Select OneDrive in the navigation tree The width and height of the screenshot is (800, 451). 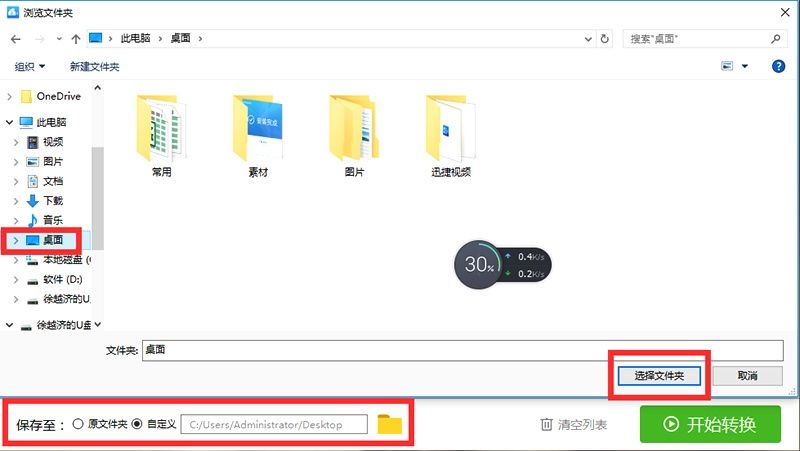pos(59,96)
